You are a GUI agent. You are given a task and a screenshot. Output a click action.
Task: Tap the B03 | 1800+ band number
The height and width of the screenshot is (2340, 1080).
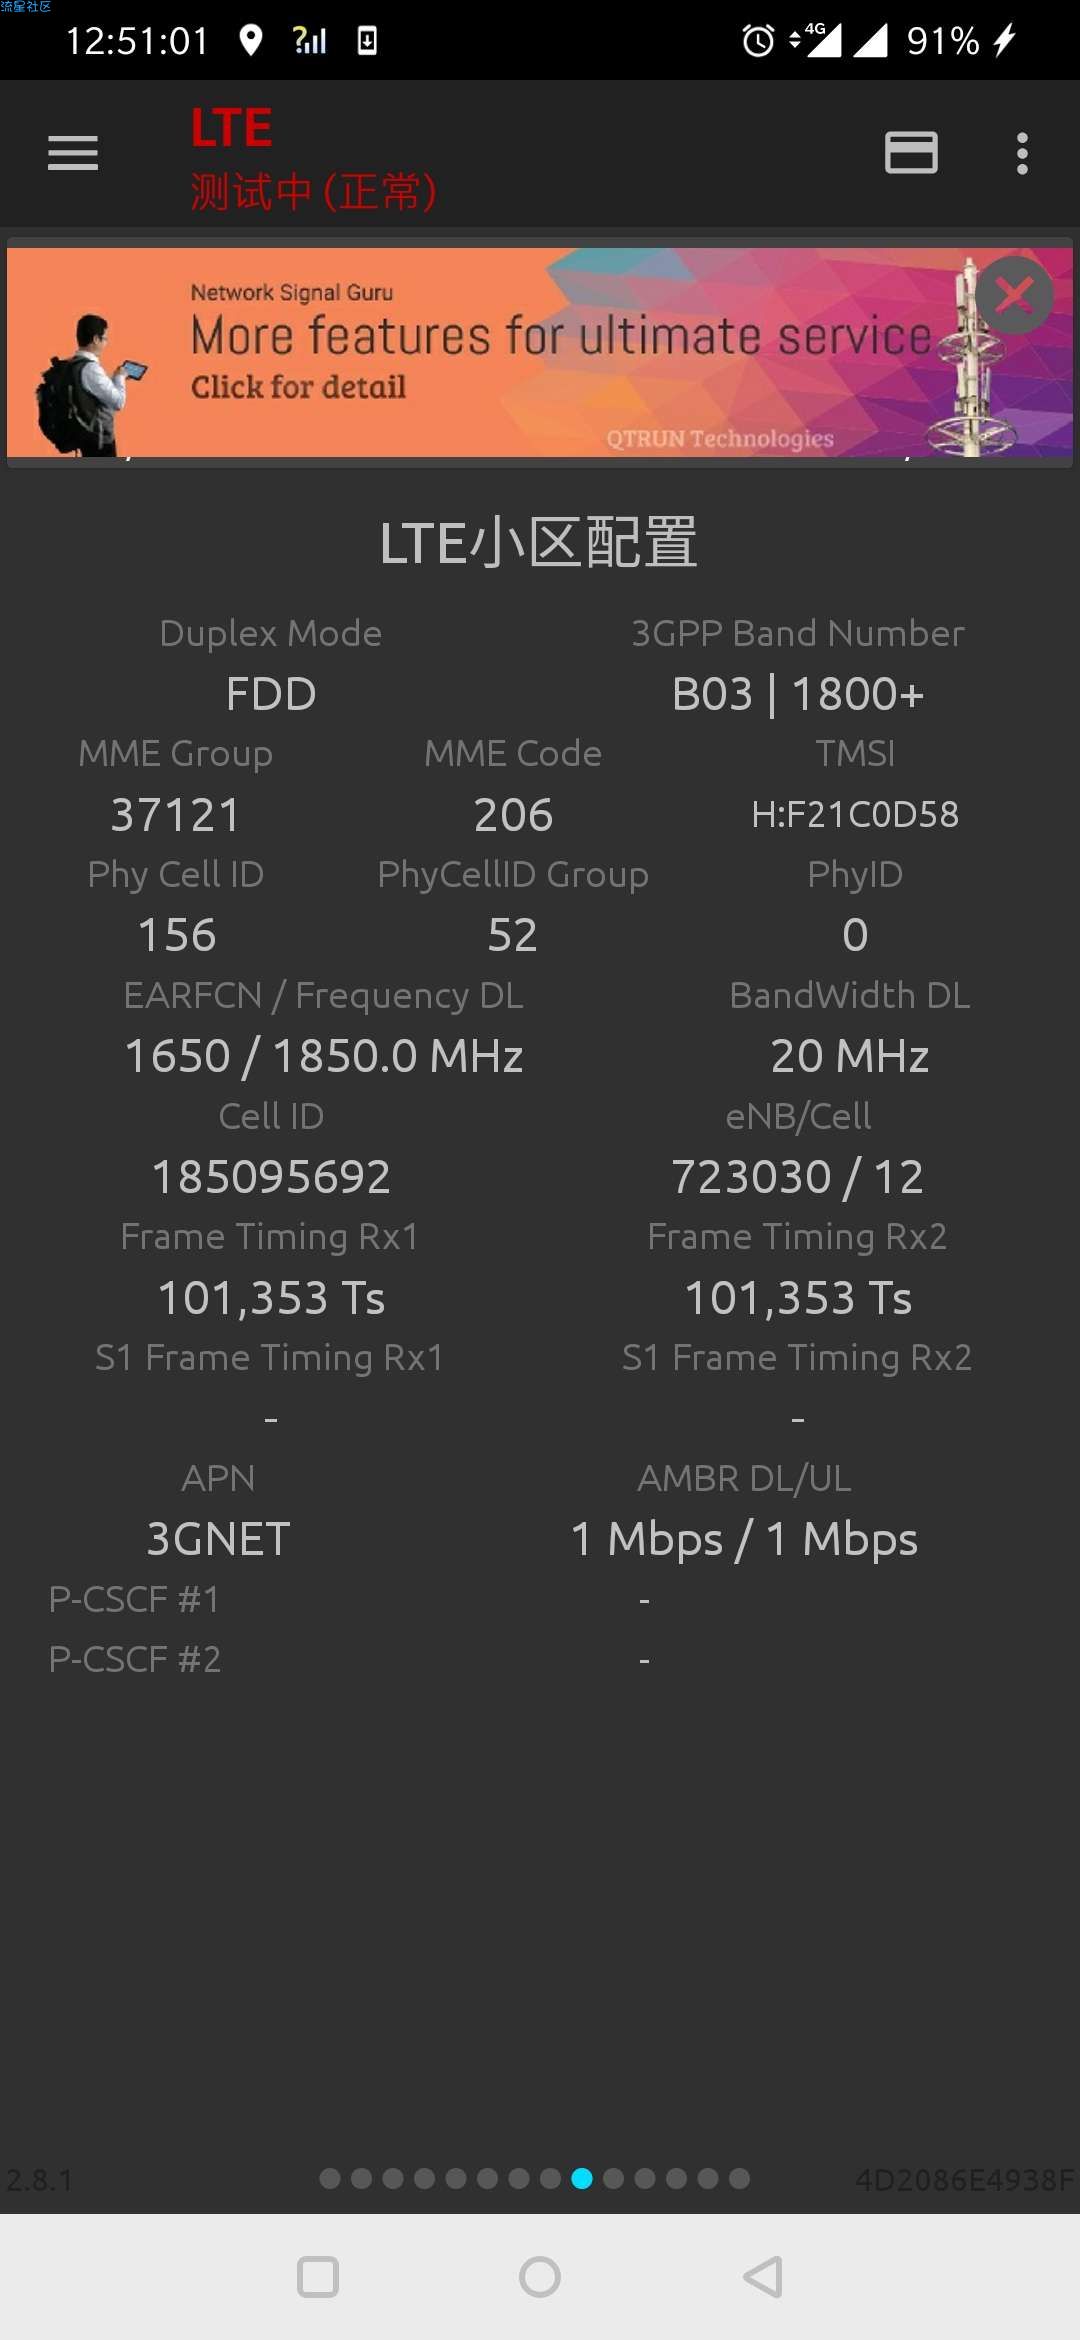(x=798, y=694)
